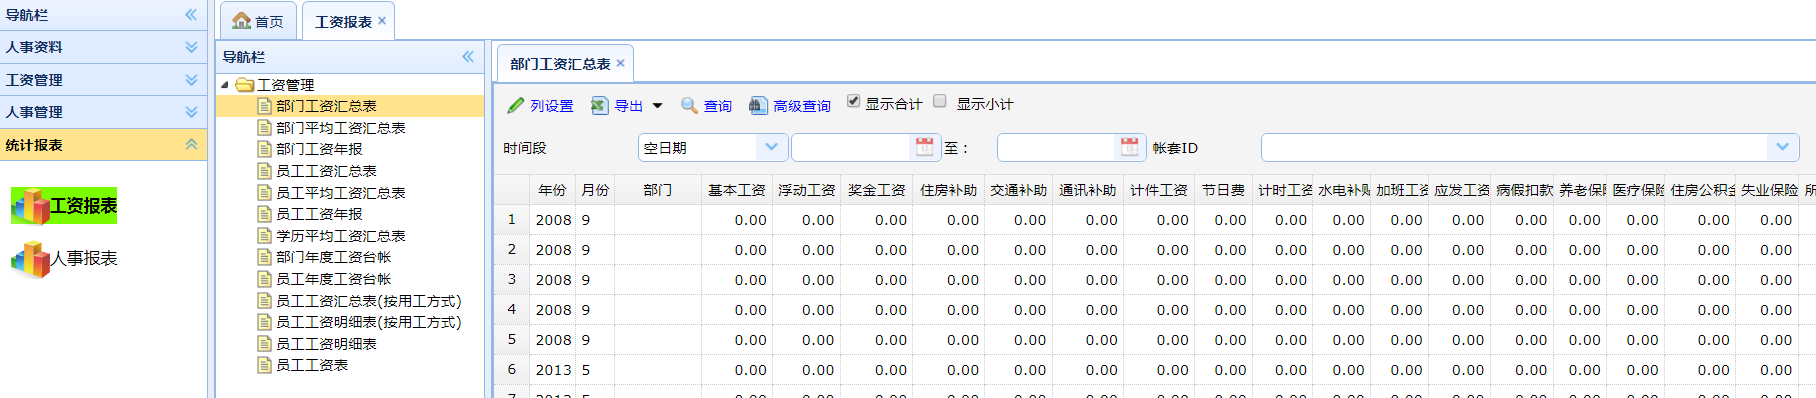Click the 查询 search button
1816x398 pixels.
click(706, 105)
